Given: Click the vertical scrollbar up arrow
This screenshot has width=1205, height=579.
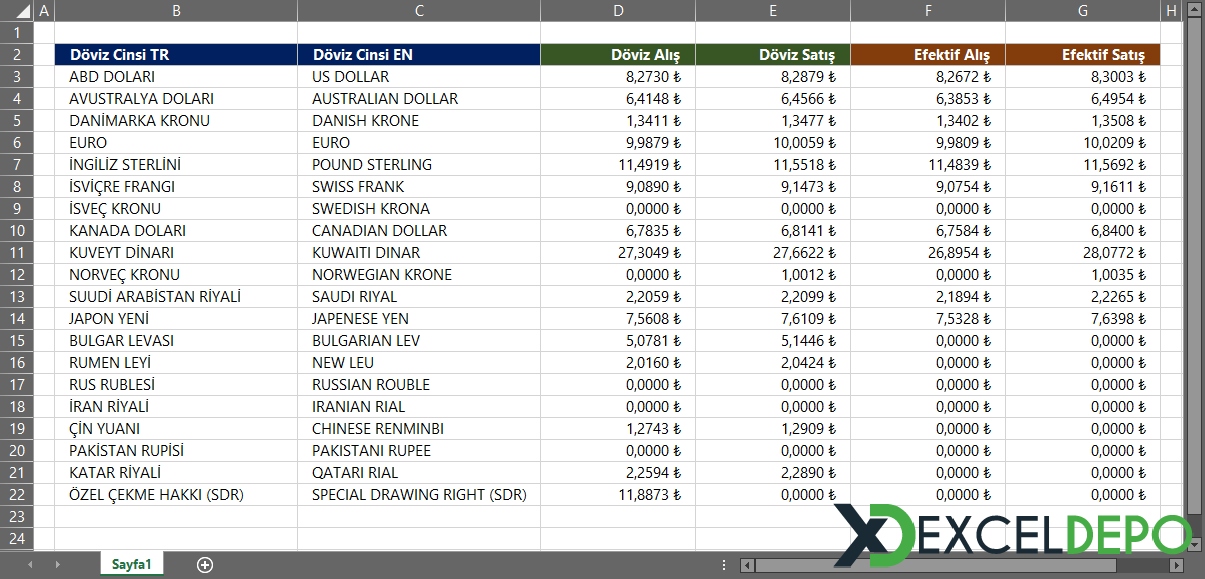Looking at the screenshot, I should click(1194, 10).
